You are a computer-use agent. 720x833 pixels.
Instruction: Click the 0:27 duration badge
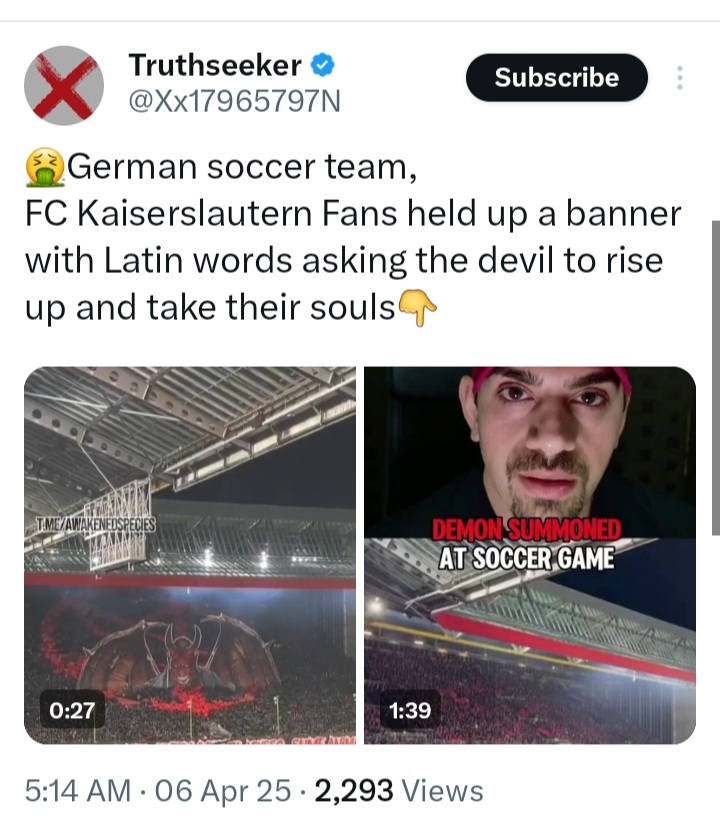point(72,710)
